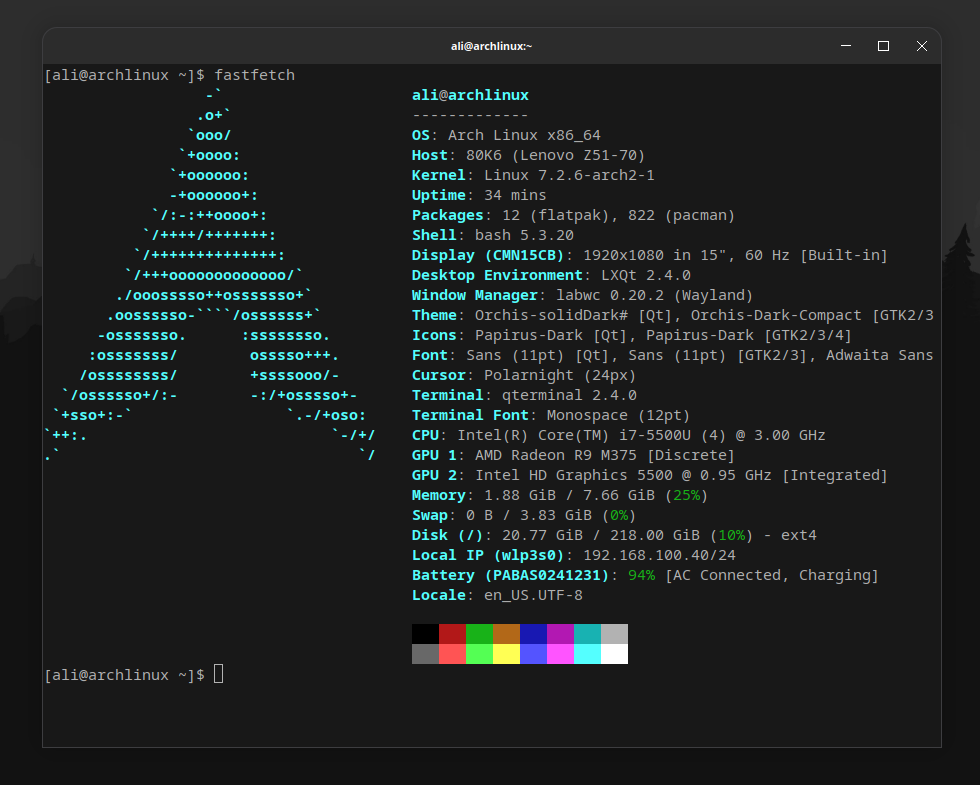Click the typed command 'fastfetch'
Viewport: 980px width, 785px height.
254,75
